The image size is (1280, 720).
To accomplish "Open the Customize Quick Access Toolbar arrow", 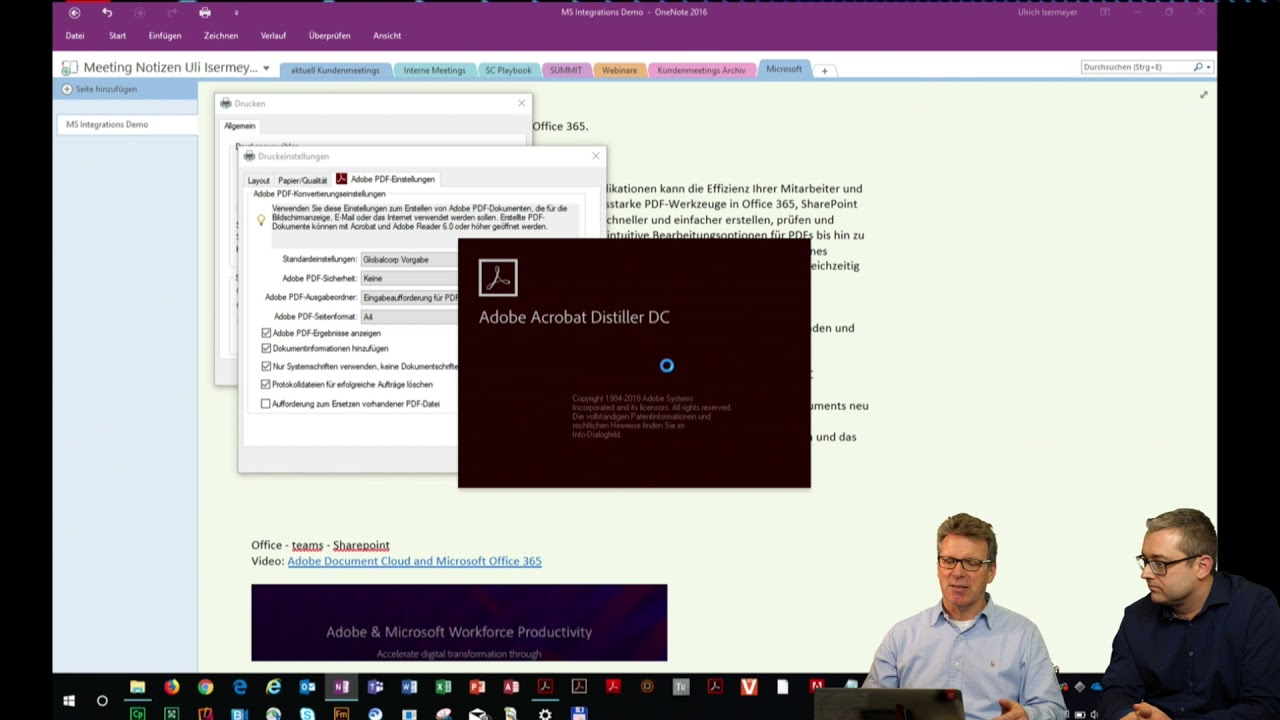I will point(236,13).
